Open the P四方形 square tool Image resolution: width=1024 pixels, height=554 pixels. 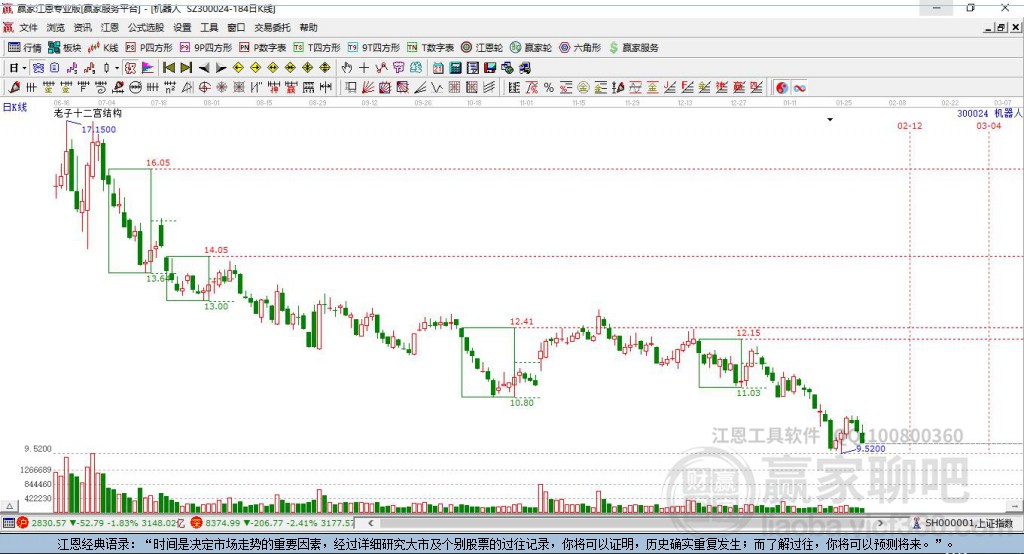point(148,48)
